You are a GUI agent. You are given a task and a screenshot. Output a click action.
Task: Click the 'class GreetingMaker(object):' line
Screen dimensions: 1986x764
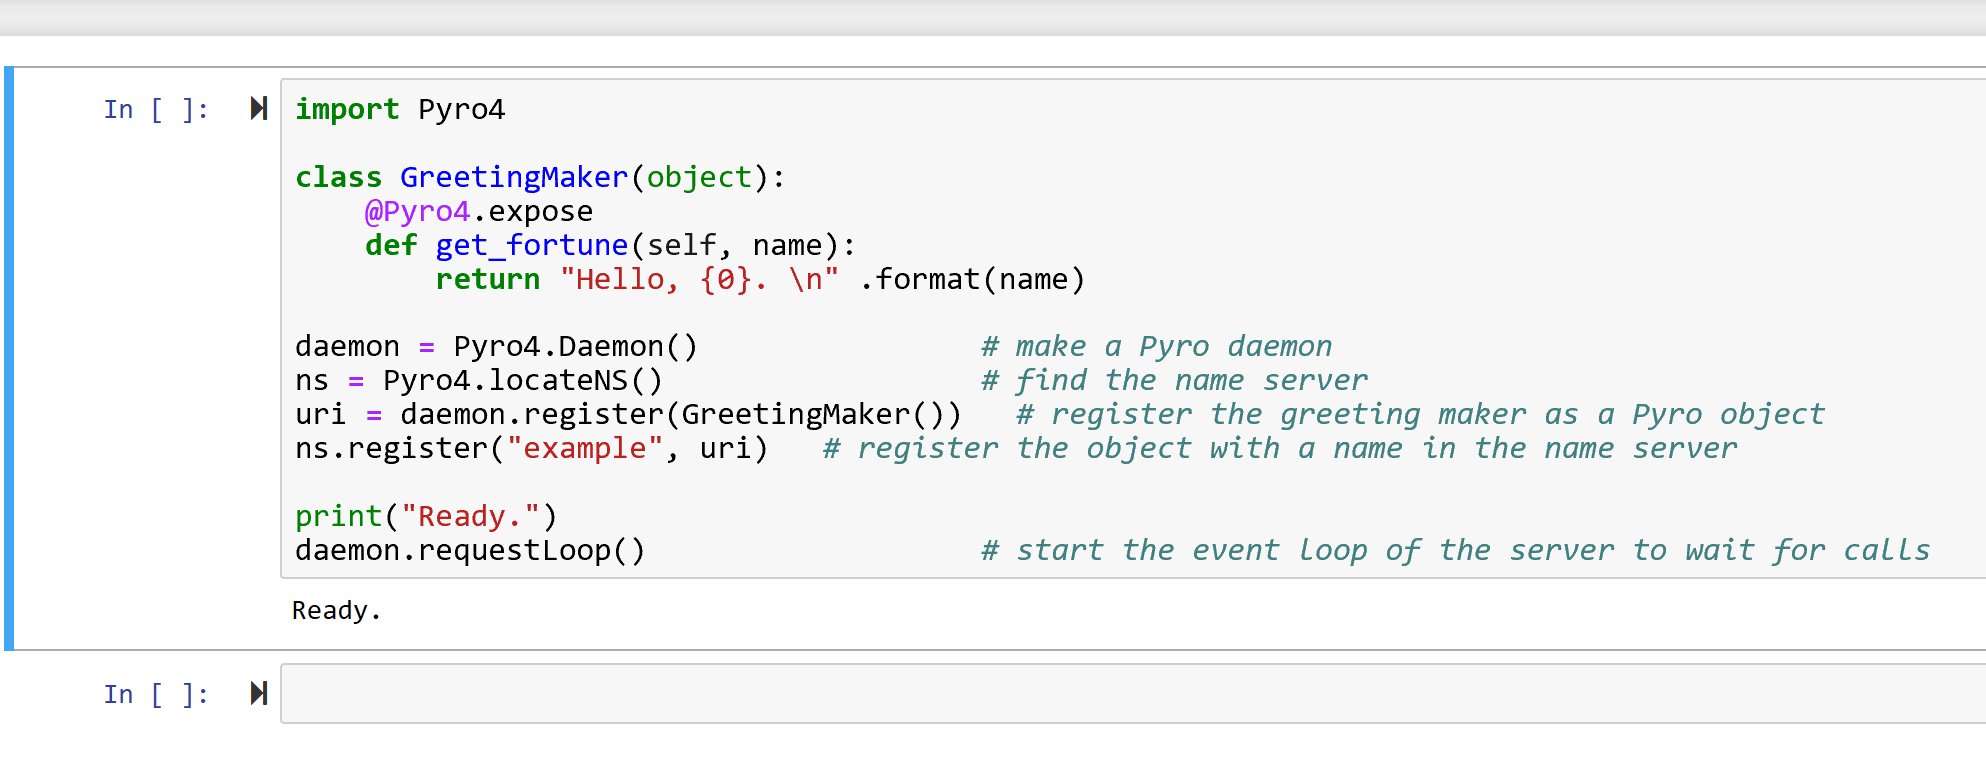coord(541,177)
